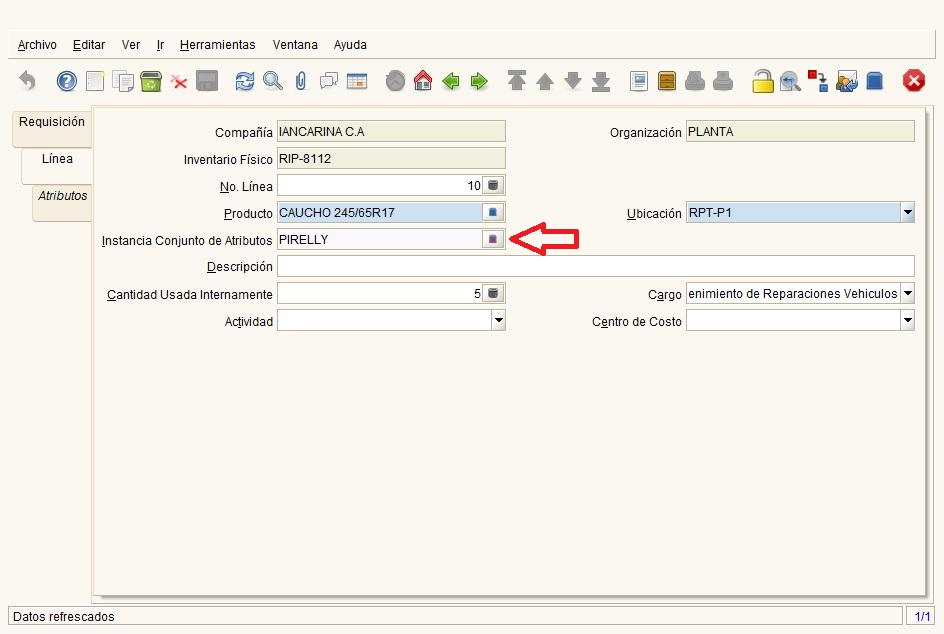This screenshot has width=944, height=634.
Task: Jump to last record icon
Action: pos(601,81)
